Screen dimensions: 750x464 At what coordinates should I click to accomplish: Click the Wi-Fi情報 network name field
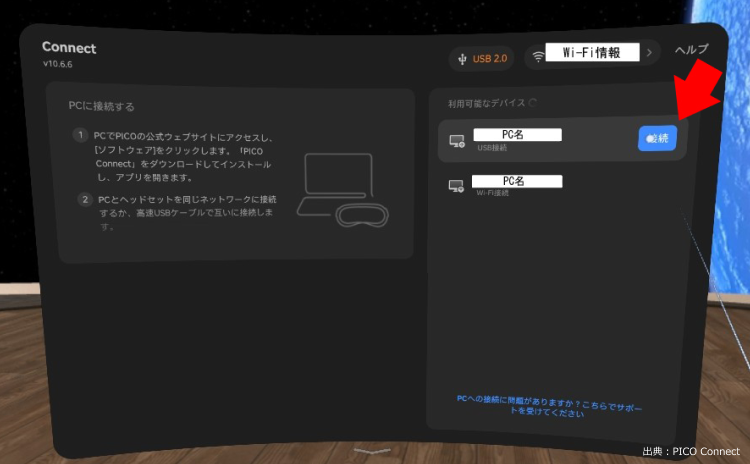[x=592, y=53]
